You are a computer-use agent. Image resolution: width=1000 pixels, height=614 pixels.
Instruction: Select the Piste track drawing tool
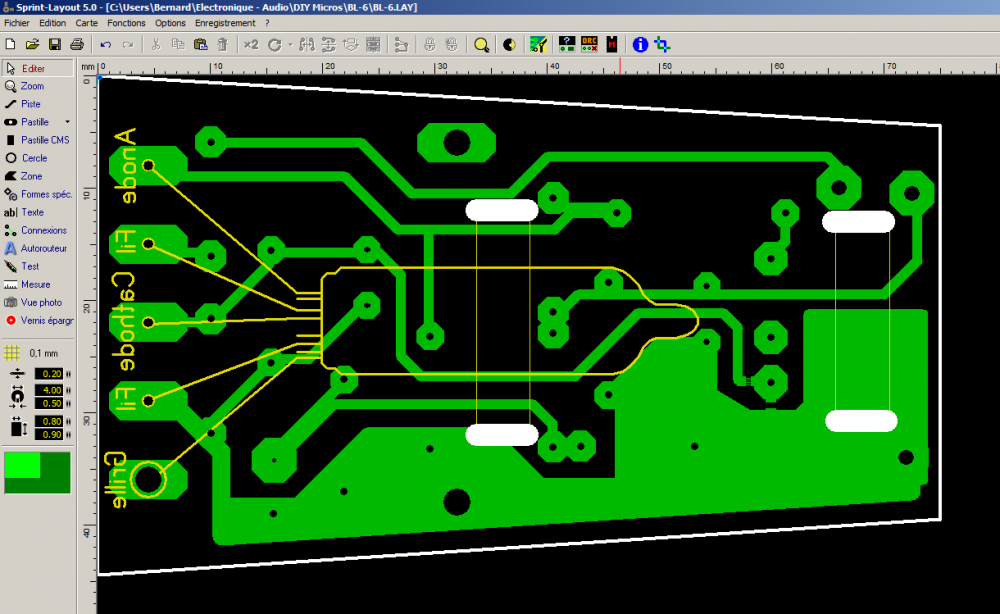[30, 104]
